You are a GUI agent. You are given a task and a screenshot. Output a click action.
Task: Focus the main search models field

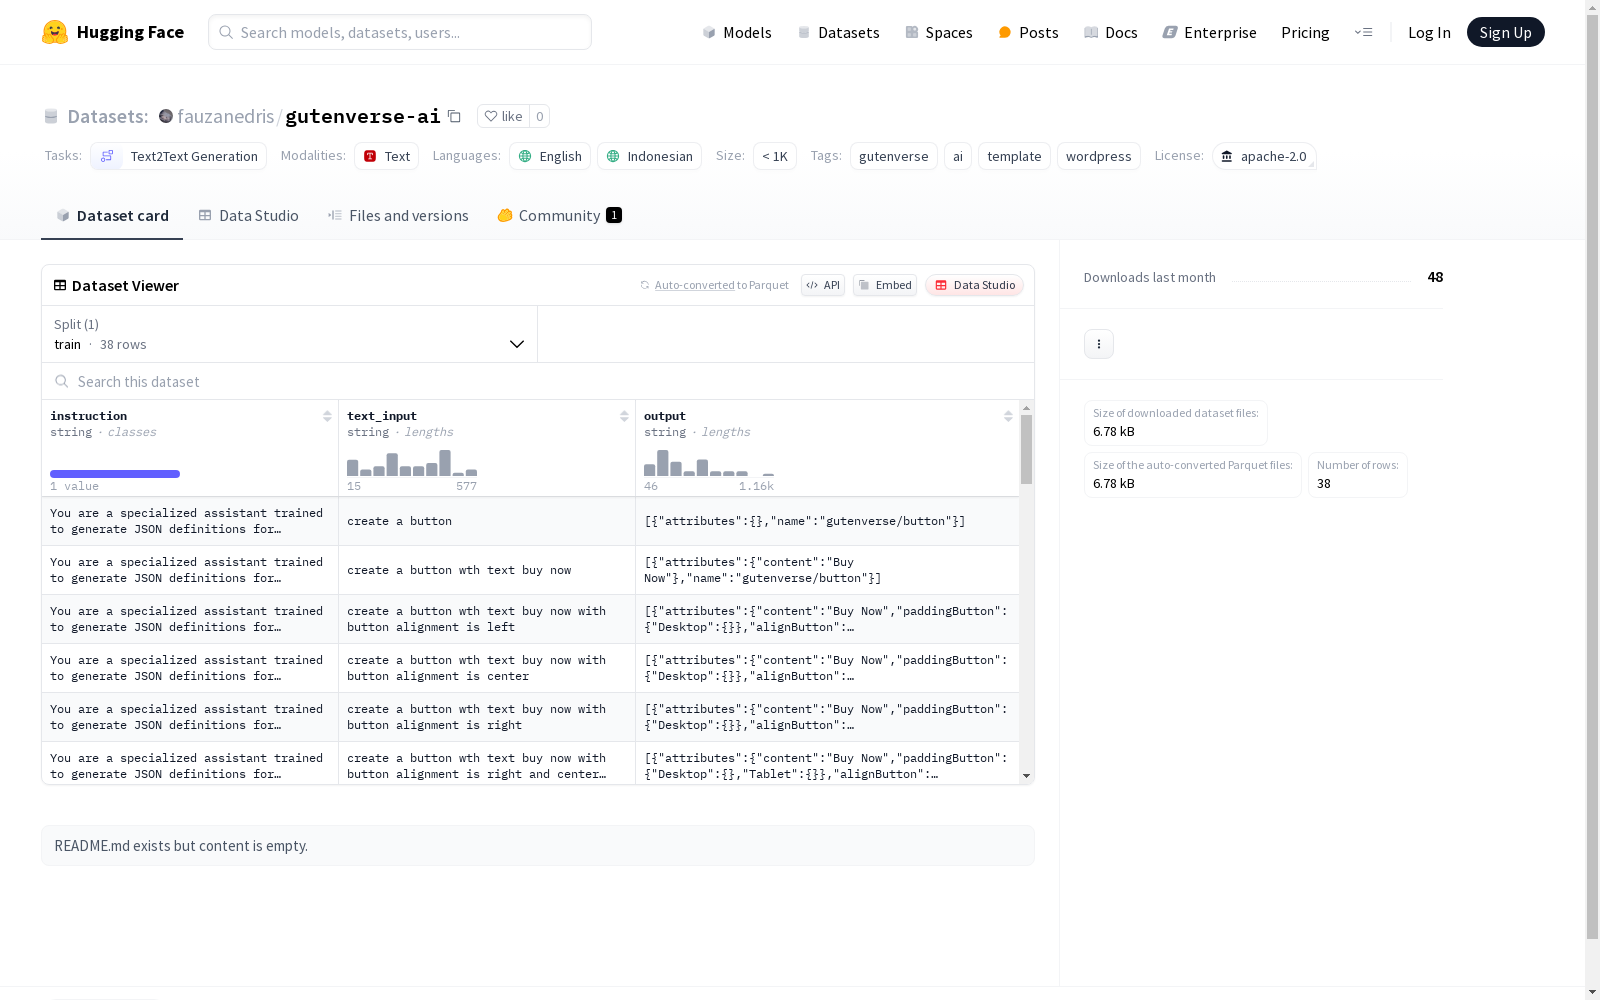pyautogui.click(x=400, y=32)
